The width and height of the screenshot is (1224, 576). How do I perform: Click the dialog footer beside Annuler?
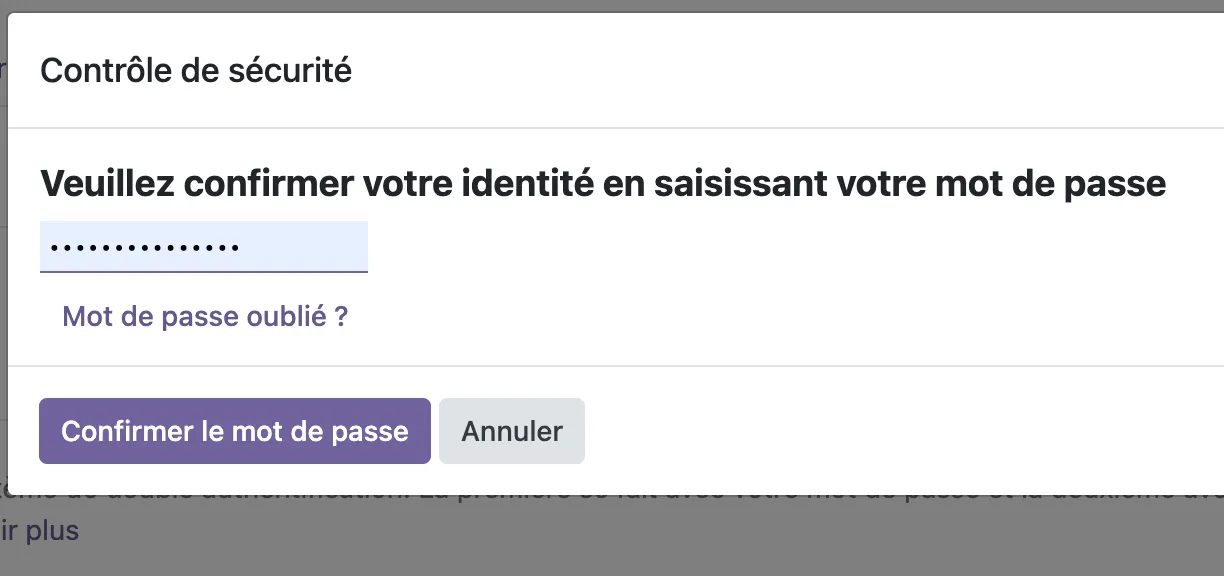(x=900, y=431)
